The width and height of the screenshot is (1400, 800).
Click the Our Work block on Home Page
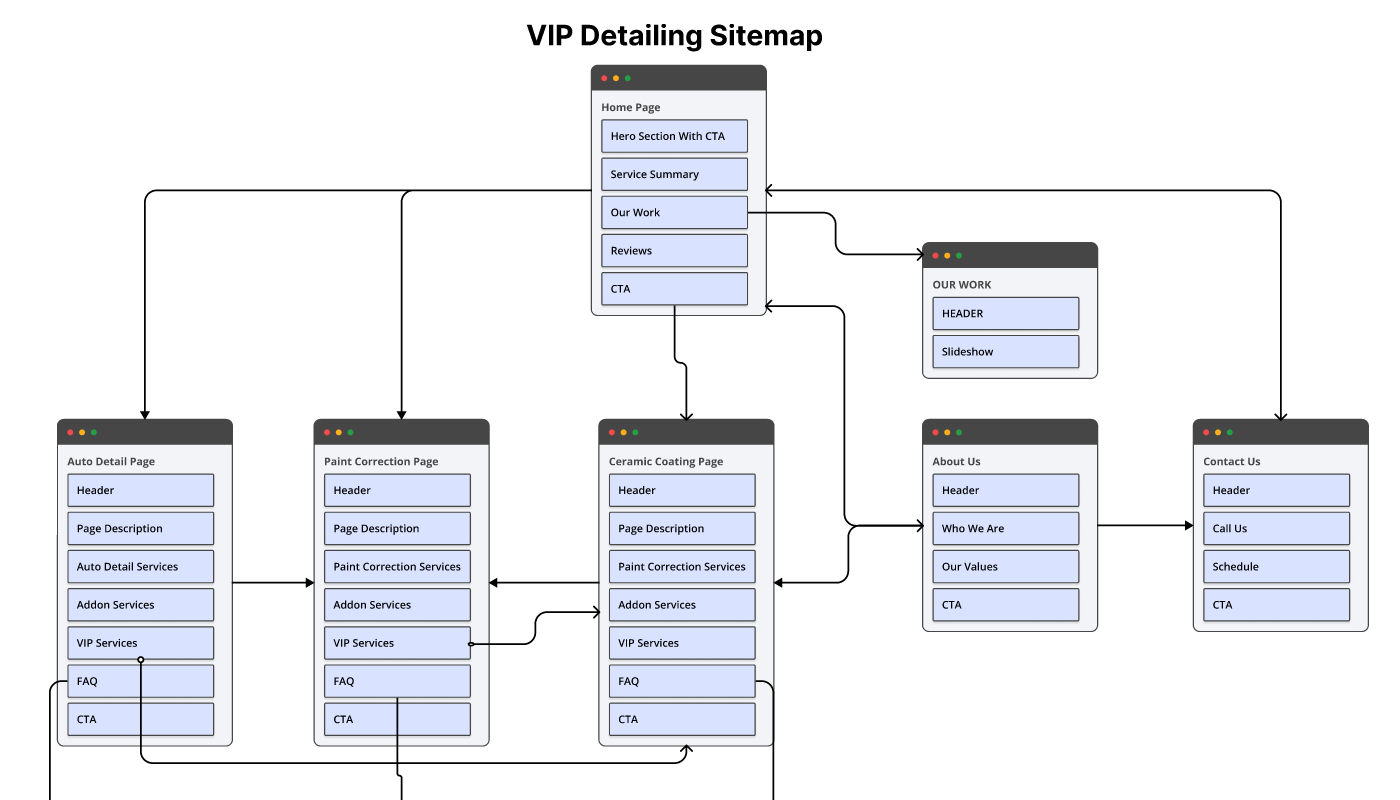pos(674,212)
